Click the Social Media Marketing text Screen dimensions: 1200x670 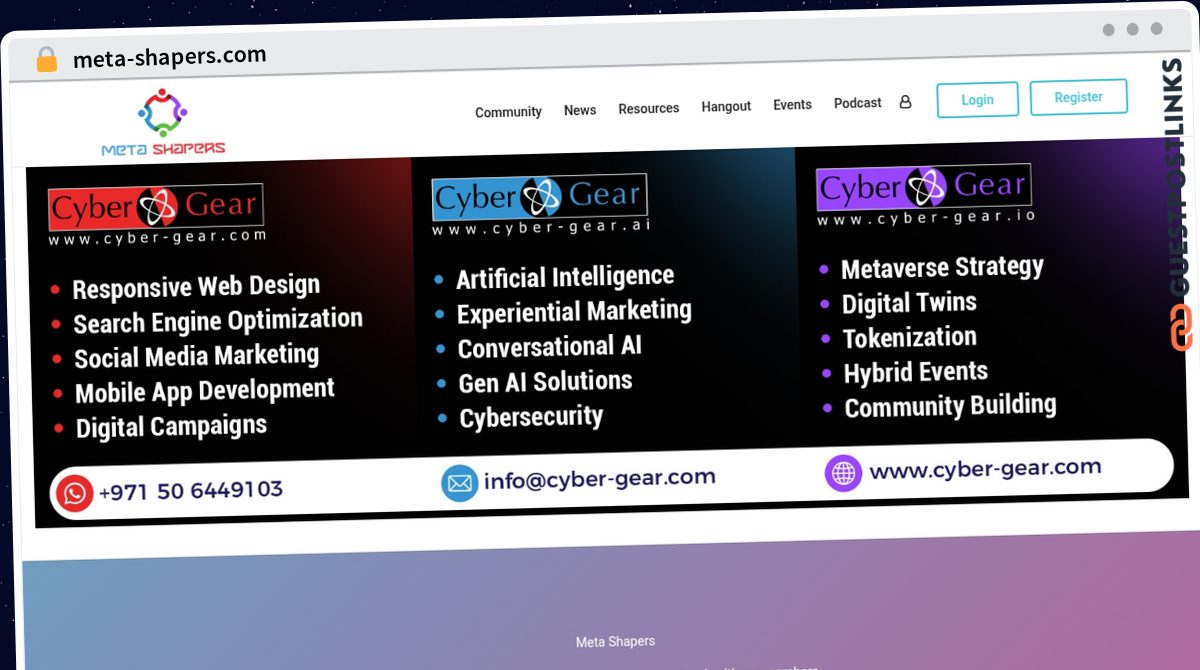(x=197, y=357)
